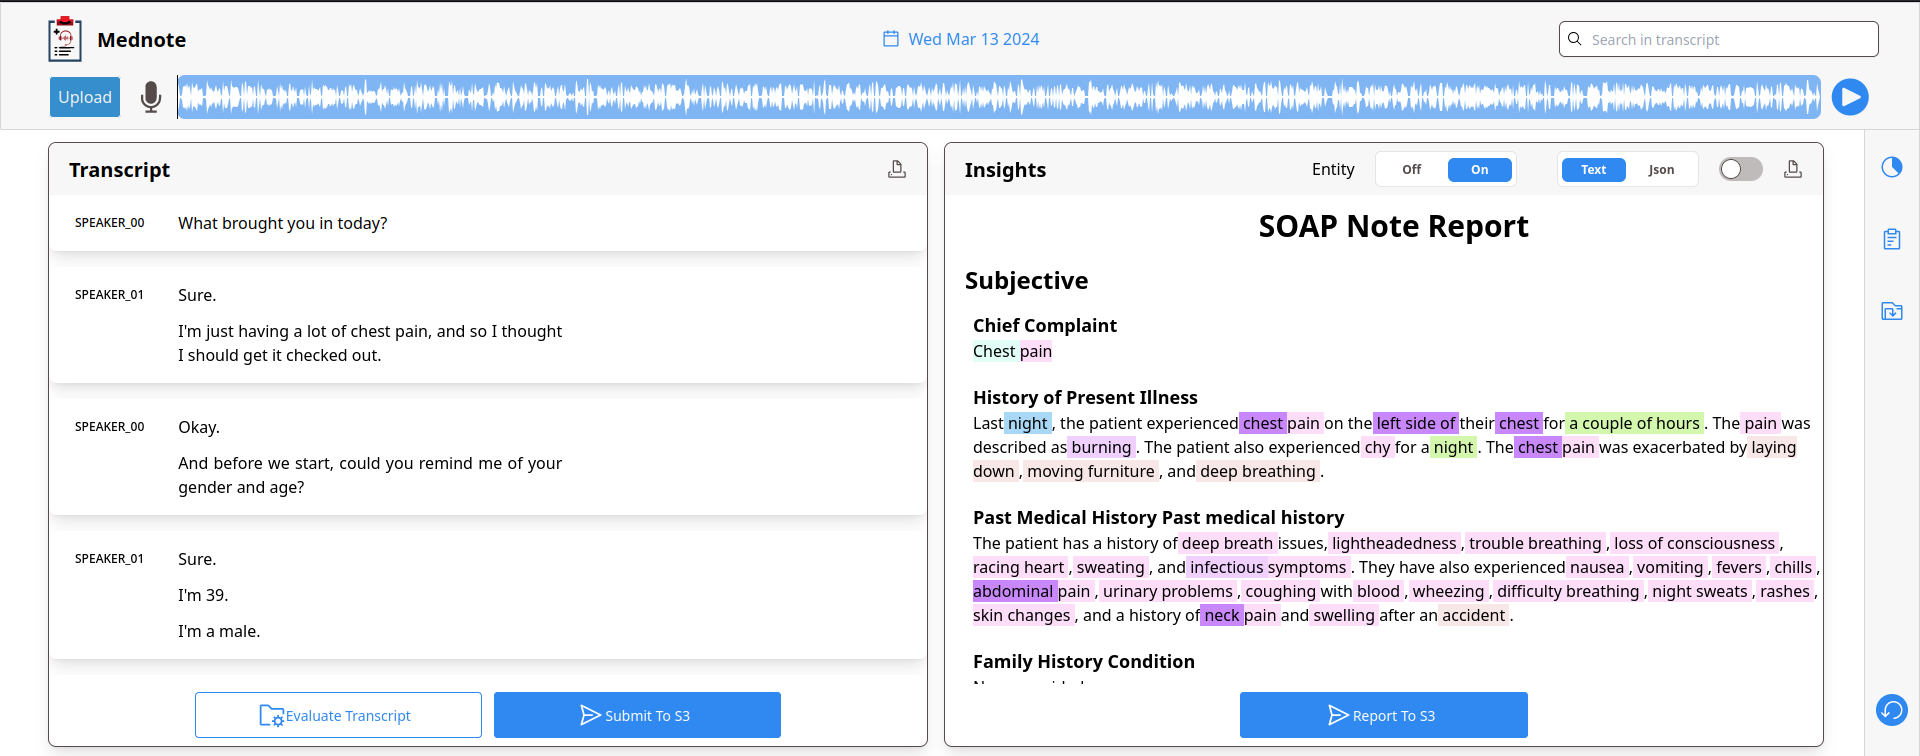Play the audio recording
The width and height of the screenshot is (1920, 756).
coord(1850,97)
